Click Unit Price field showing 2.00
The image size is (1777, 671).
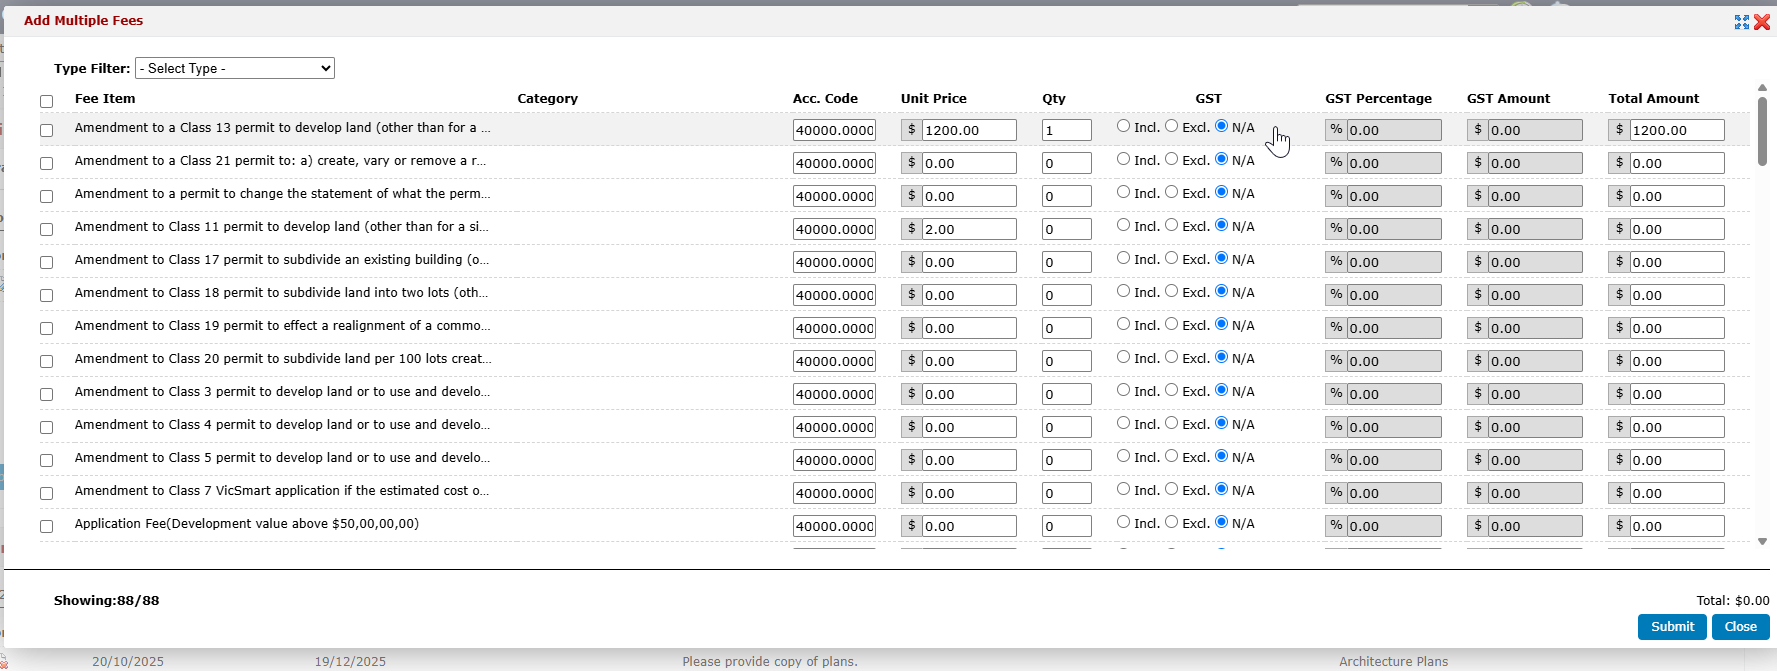[968, 229]
